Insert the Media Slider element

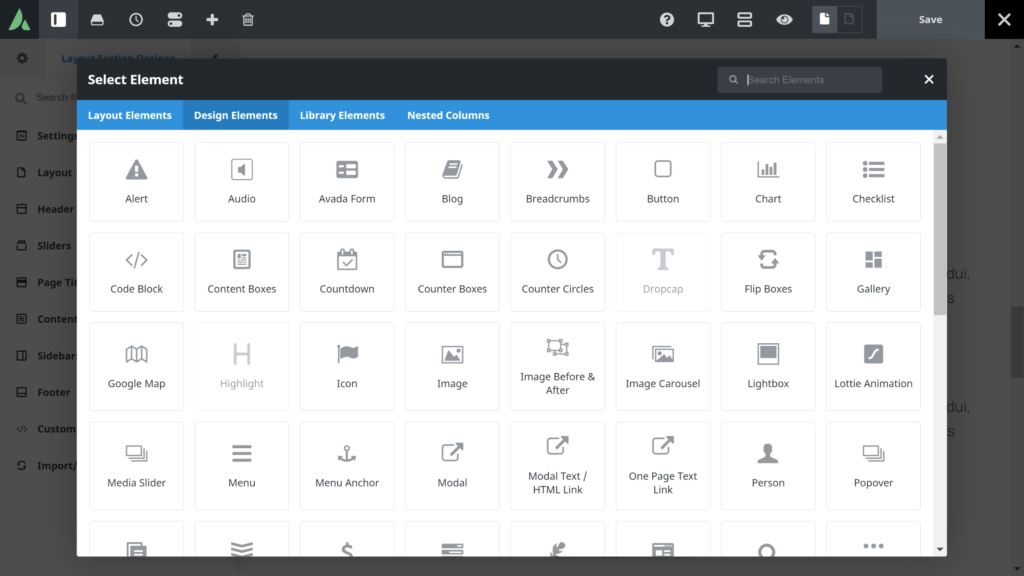pyautogui.click(x=136, y=466)
